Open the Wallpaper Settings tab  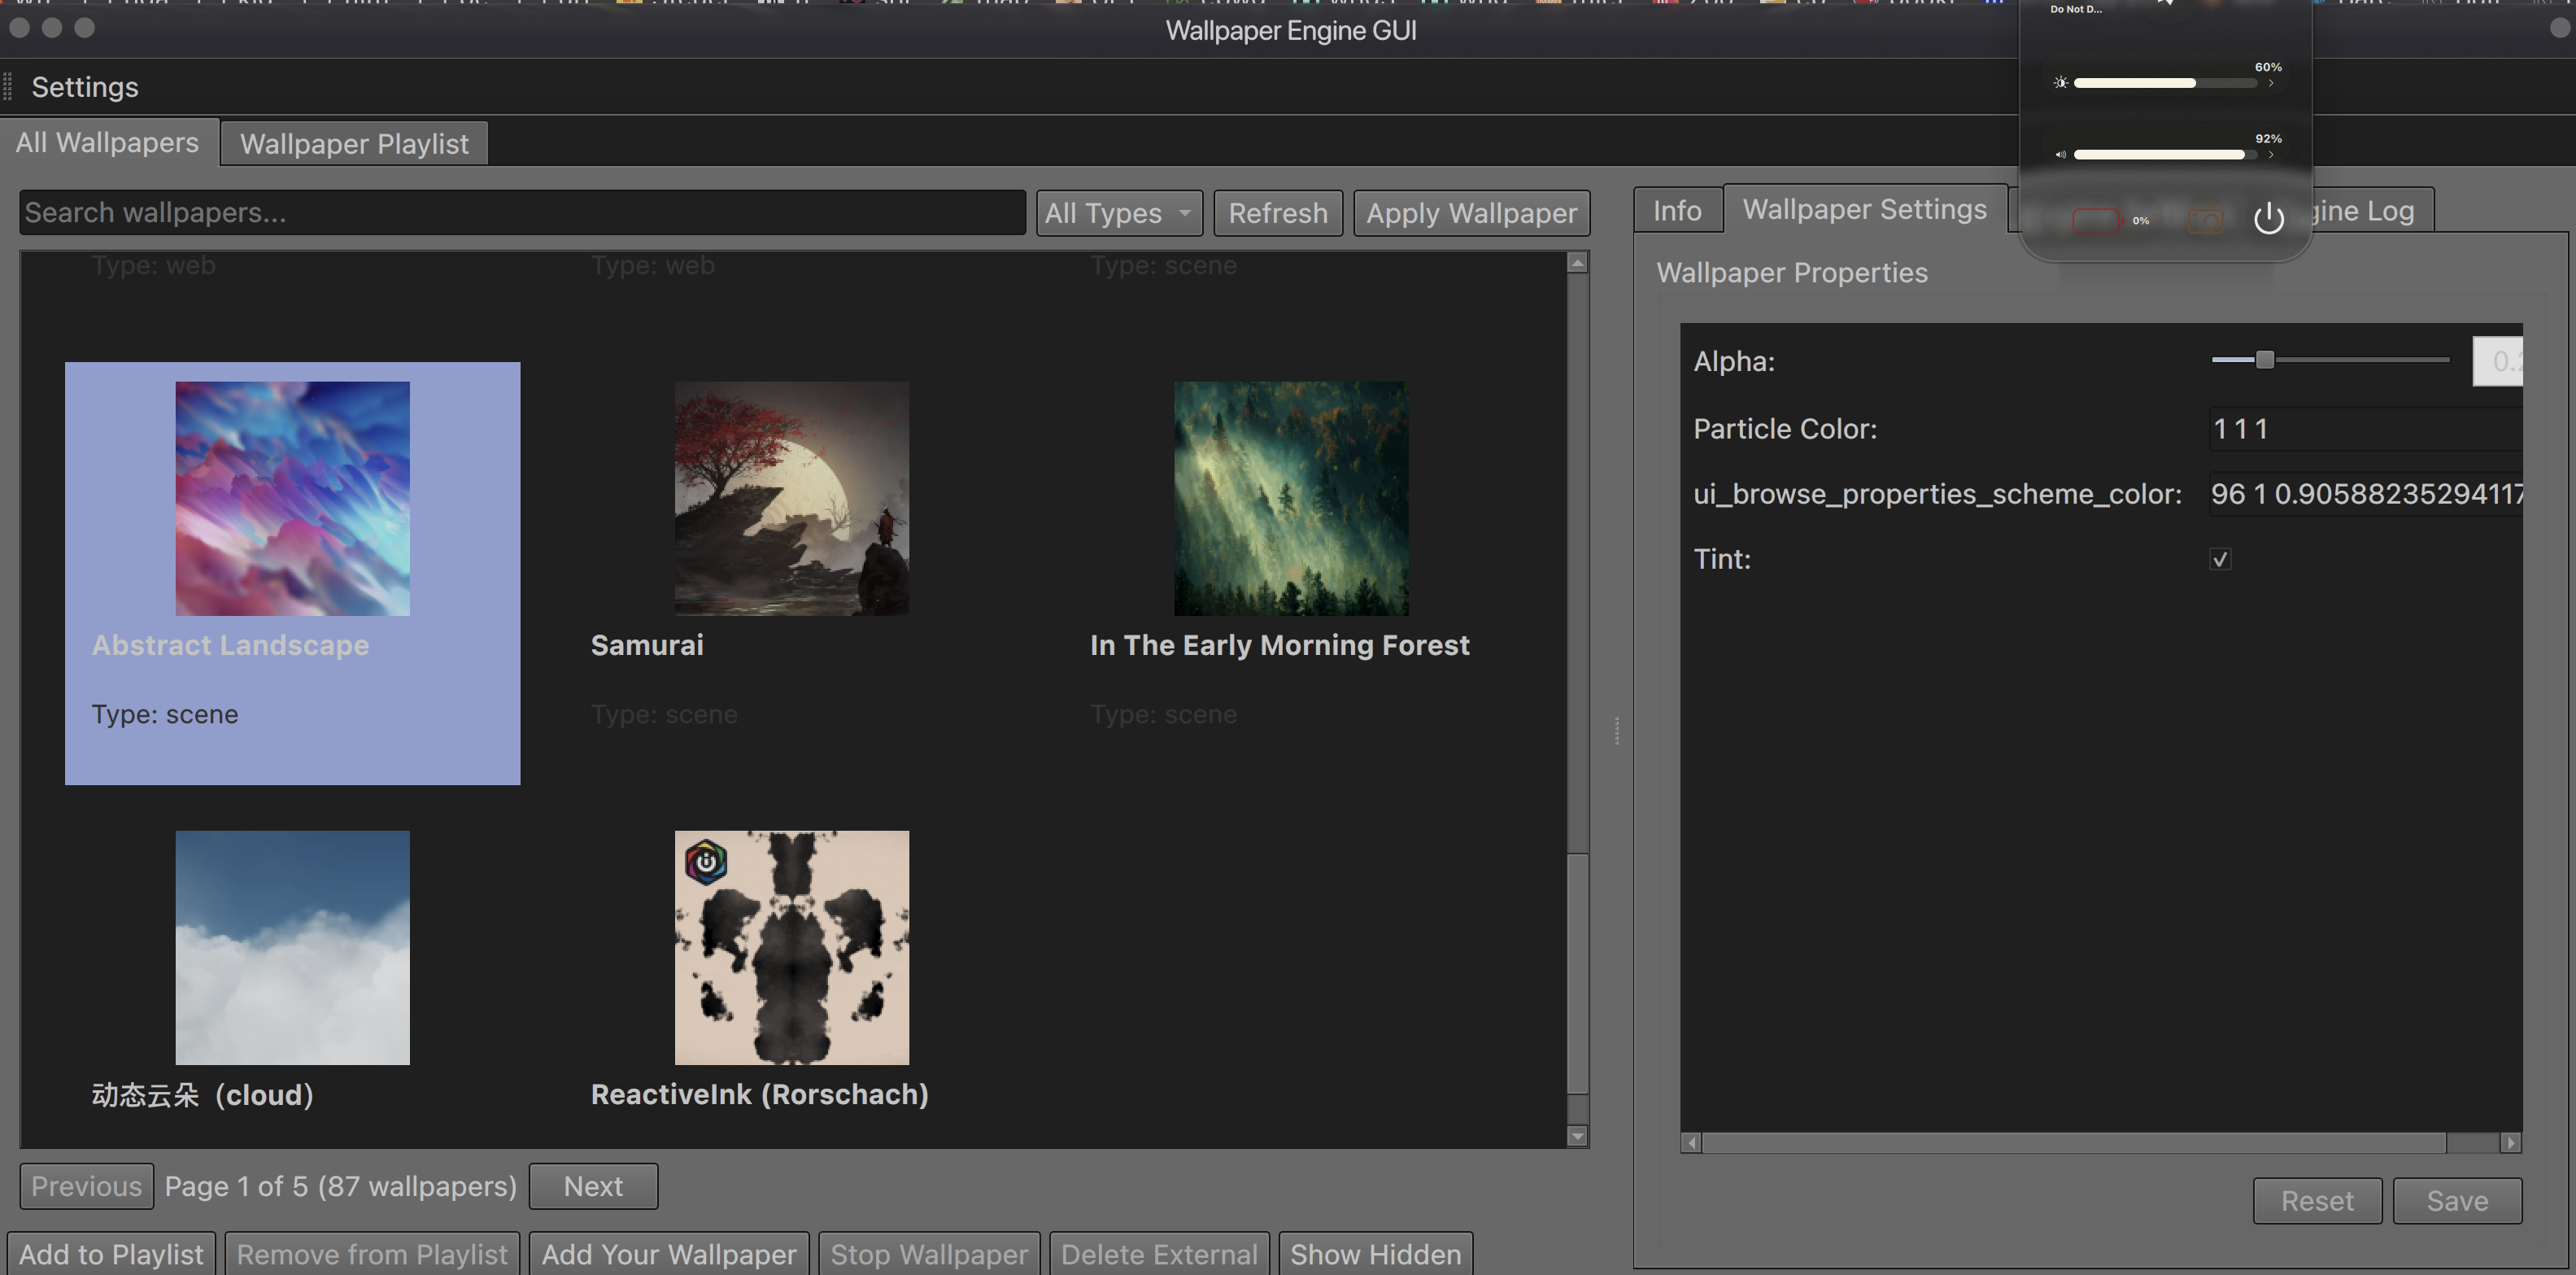coord(1865,209)
